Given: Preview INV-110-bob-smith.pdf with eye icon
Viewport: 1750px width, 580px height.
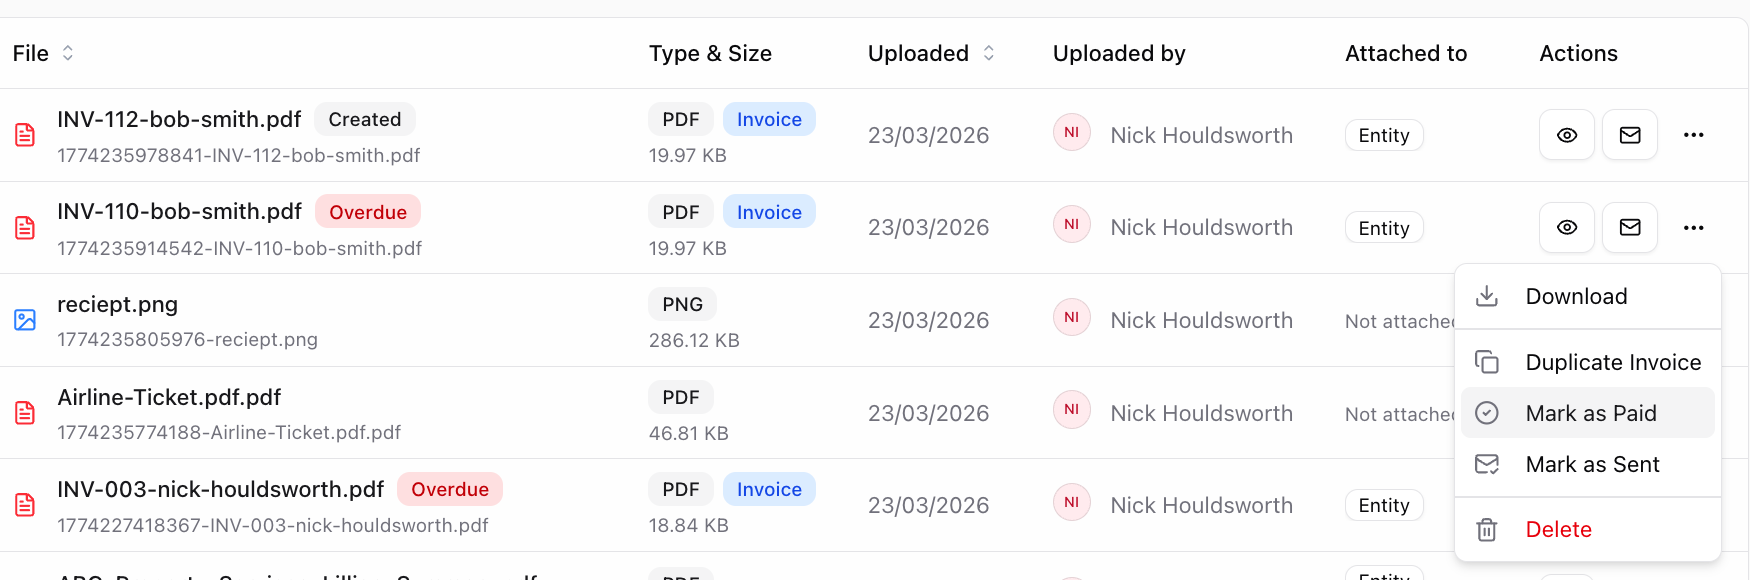Looking at the screenshot, I should (1567, 228).
